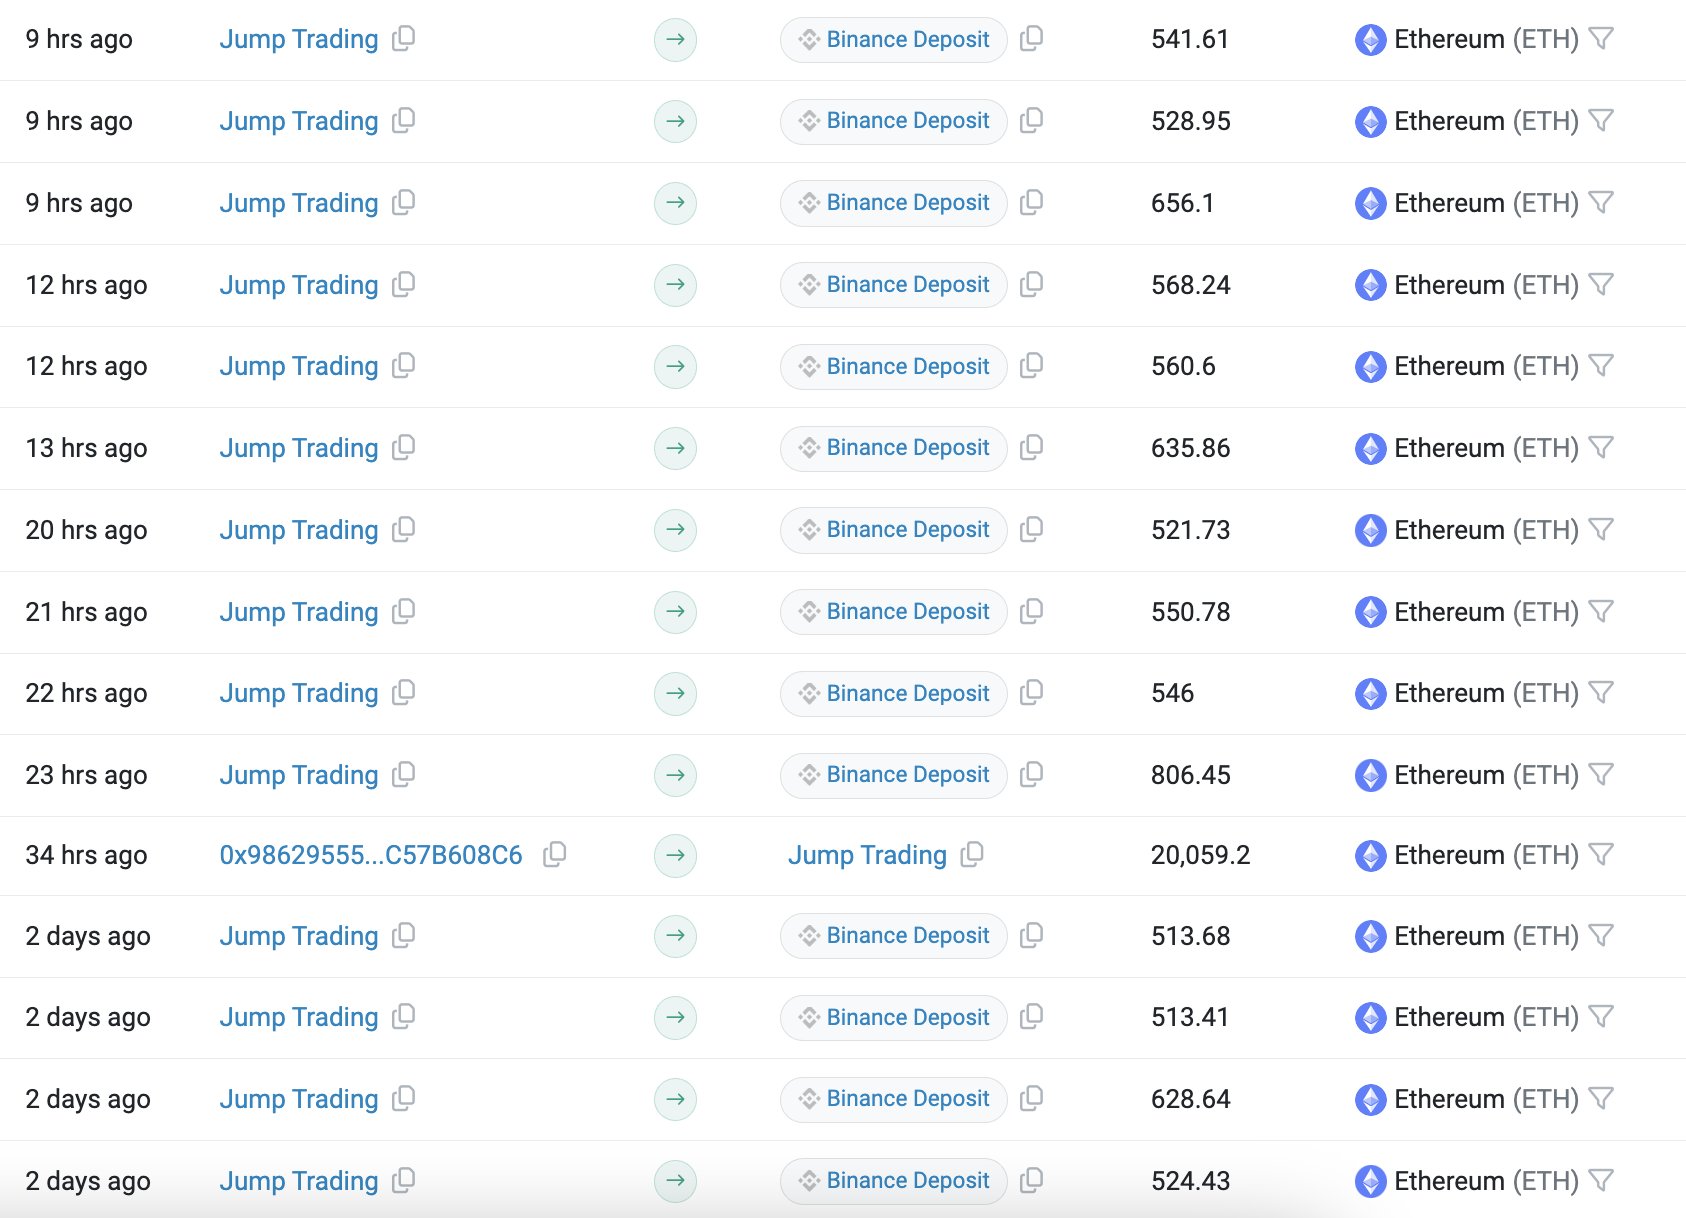The image size is (1686, 1218).
Task: Copy the Jump Trading address in the 560.6 row
Action: (x=404, y=366)
